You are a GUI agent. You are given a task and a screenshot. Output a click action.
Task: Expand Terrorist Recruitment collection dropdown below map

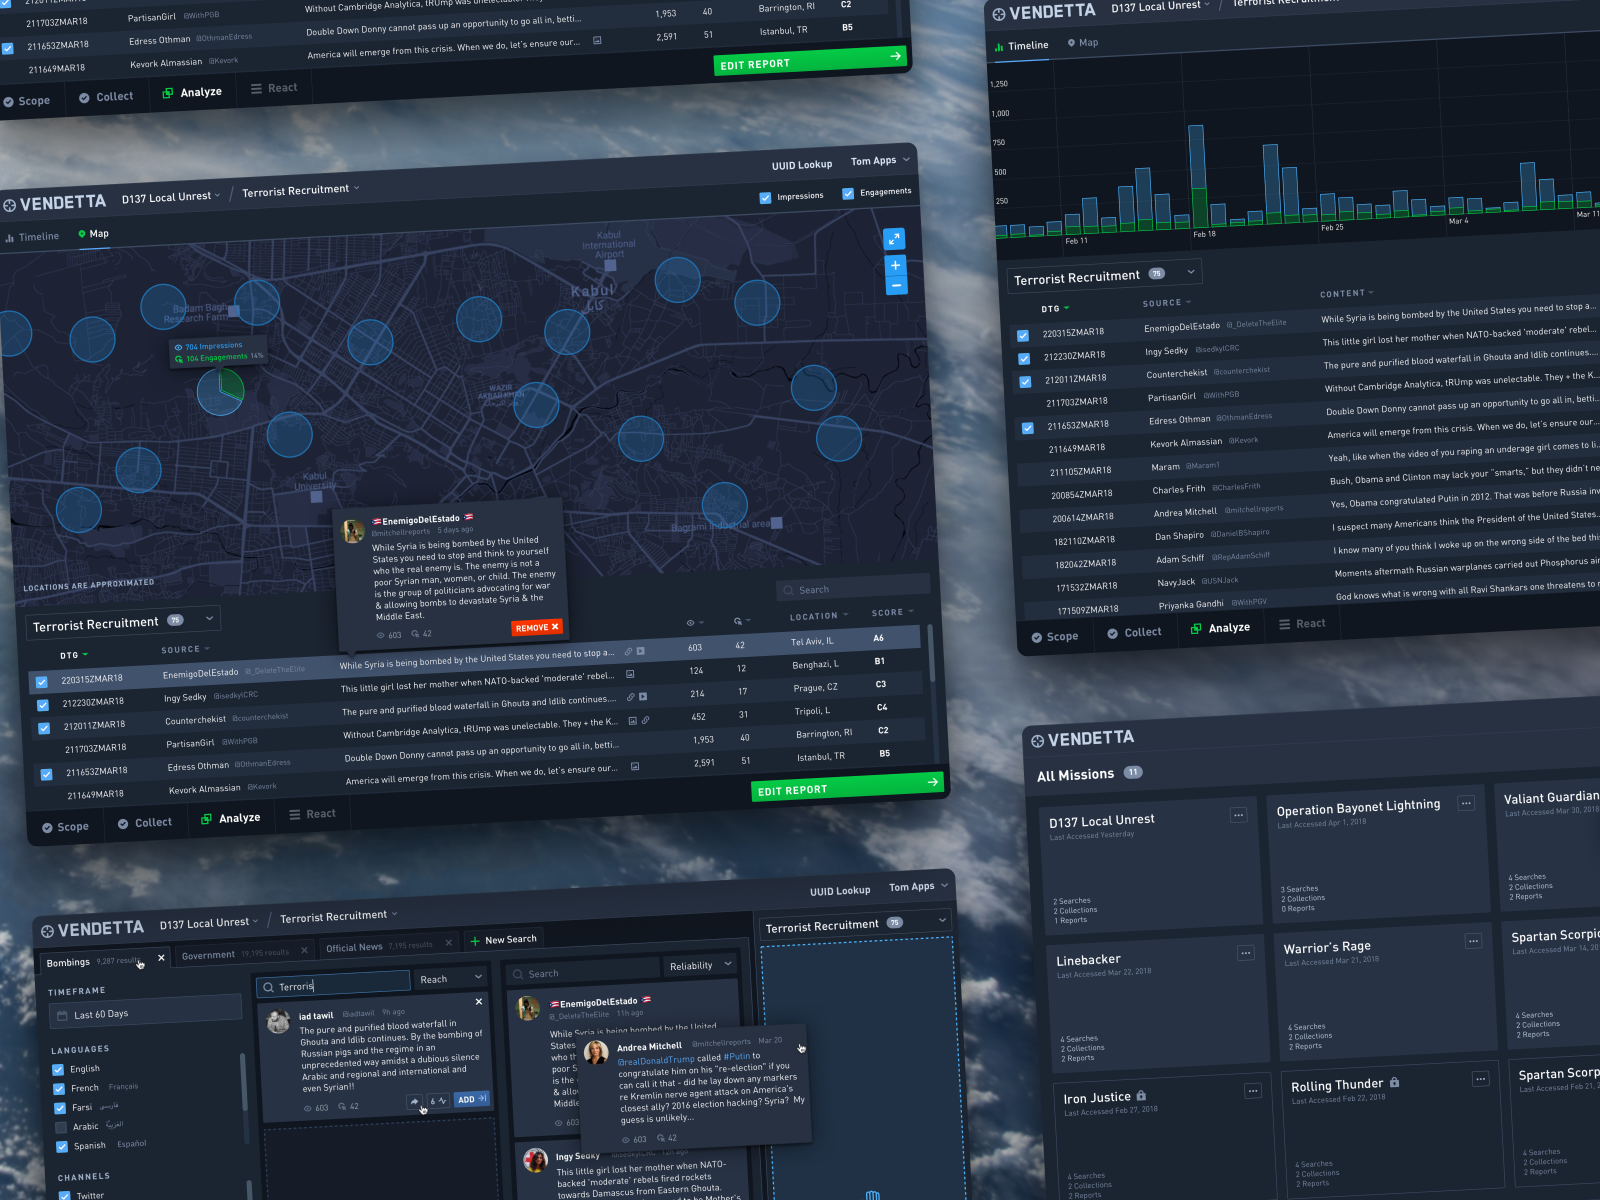tap(122, 622)
